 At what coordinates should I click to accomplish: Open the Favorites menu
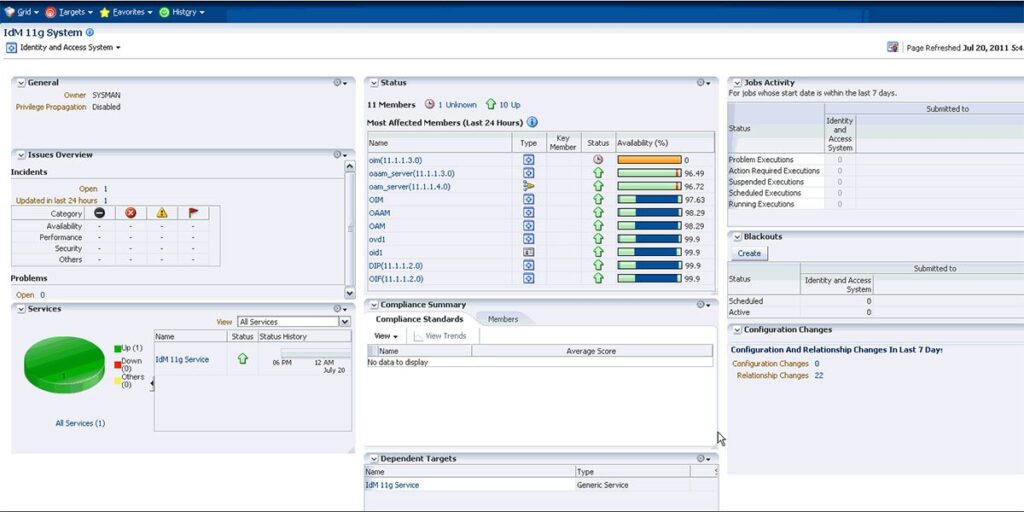(125, 12)
